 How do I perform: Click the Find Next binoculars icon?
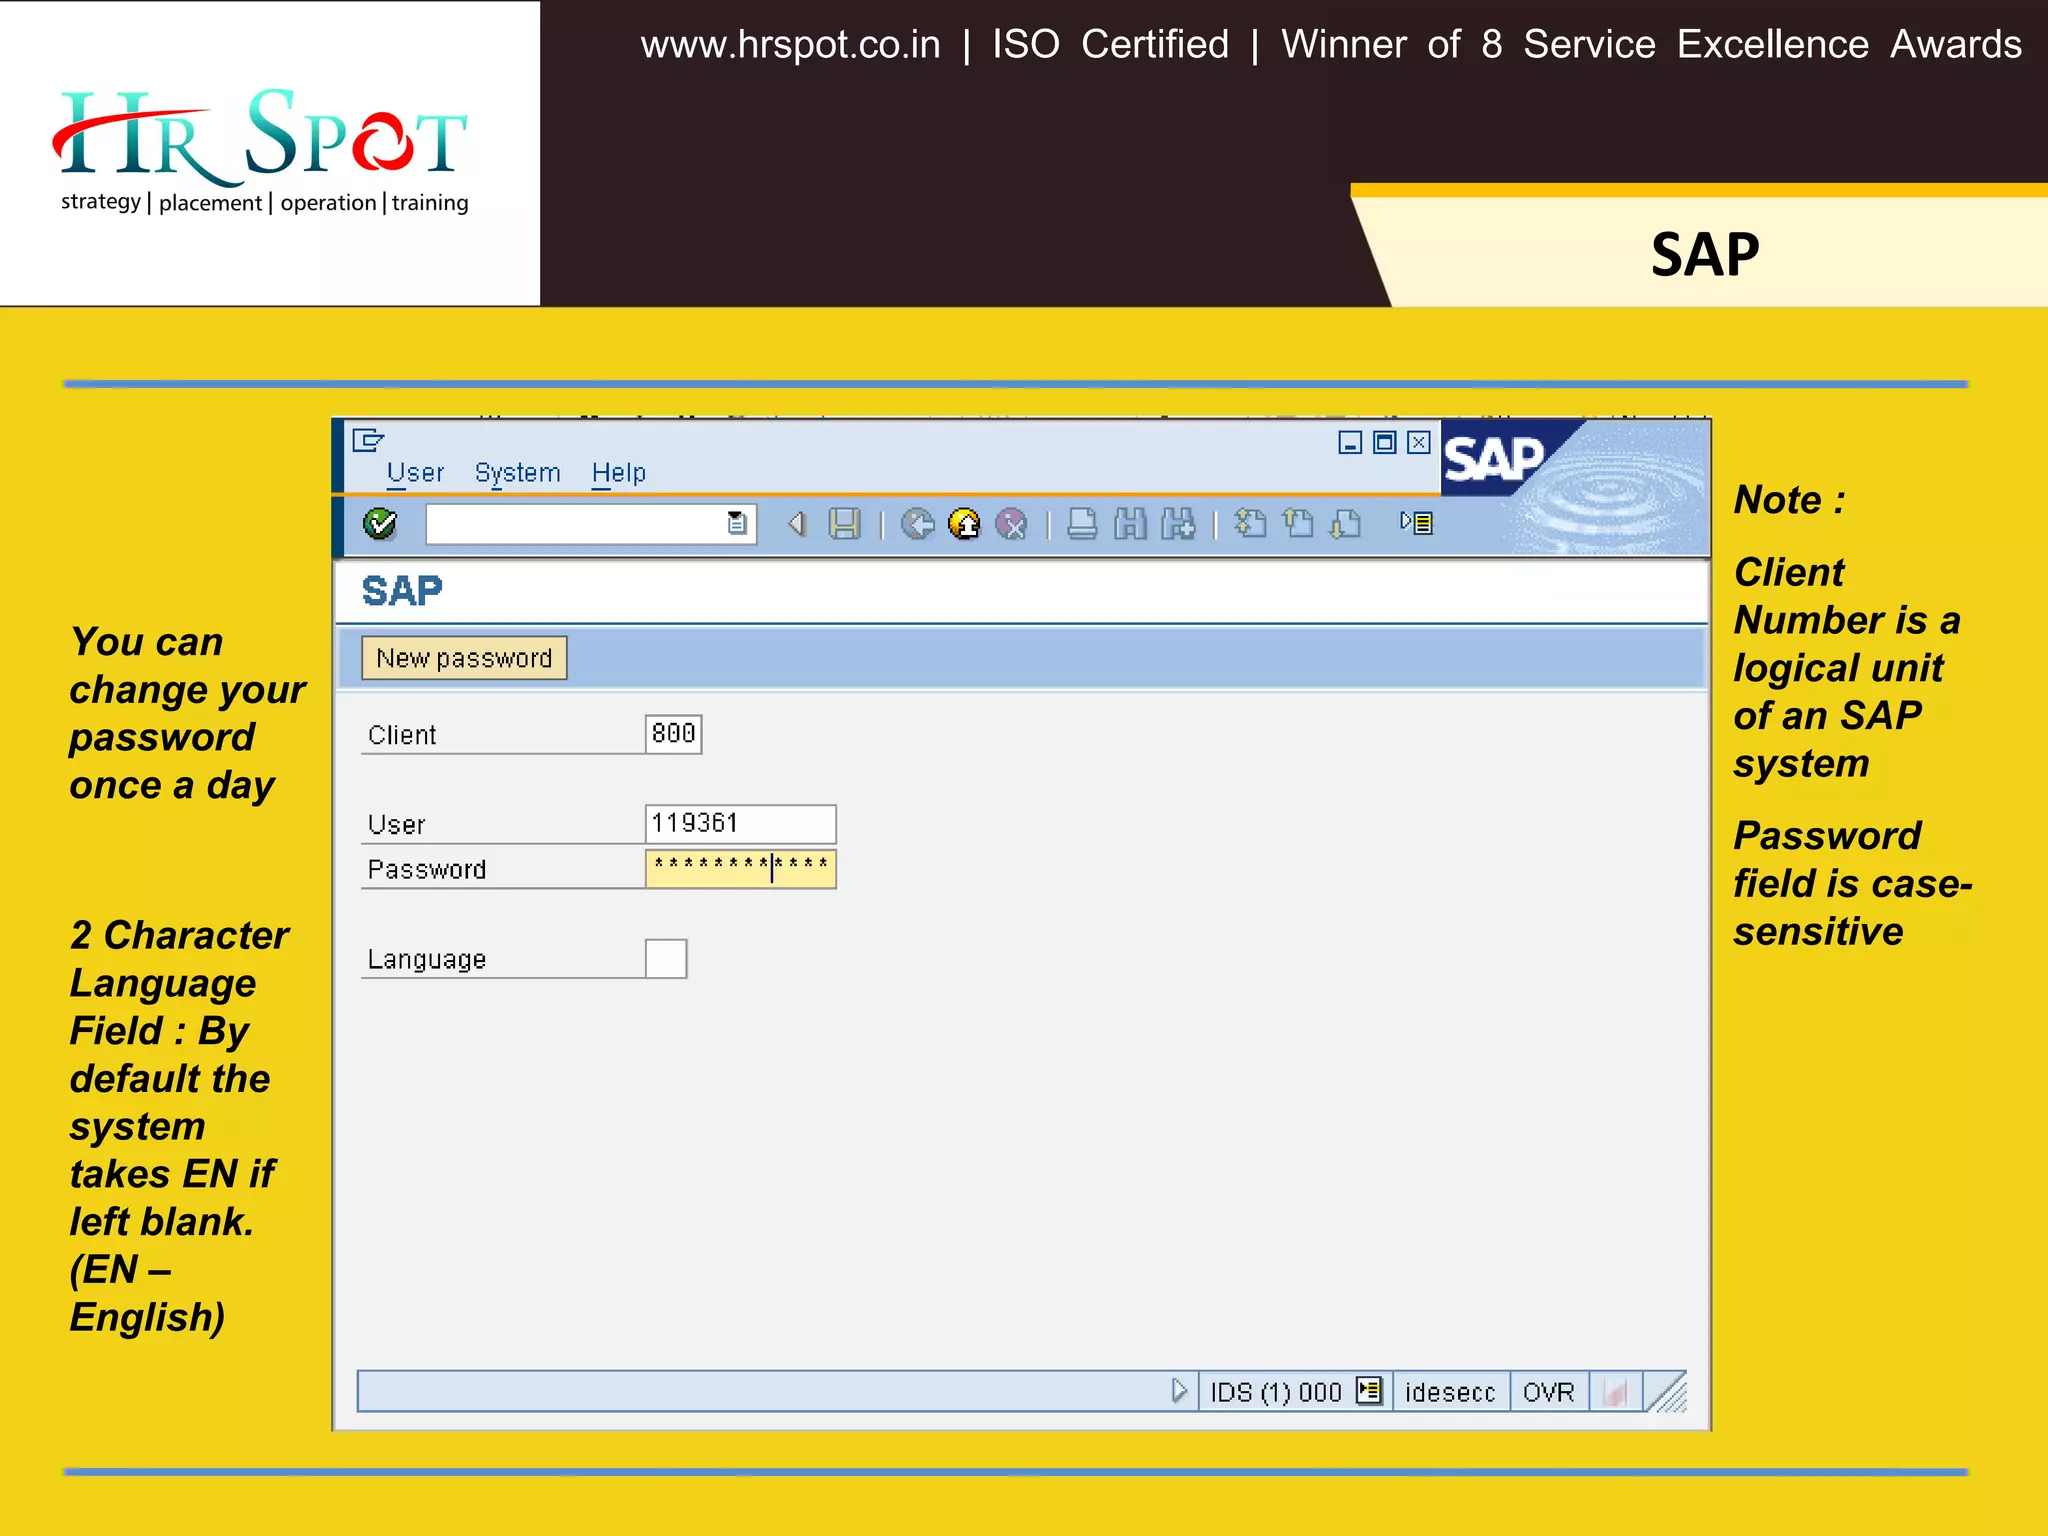(1178, 523)
